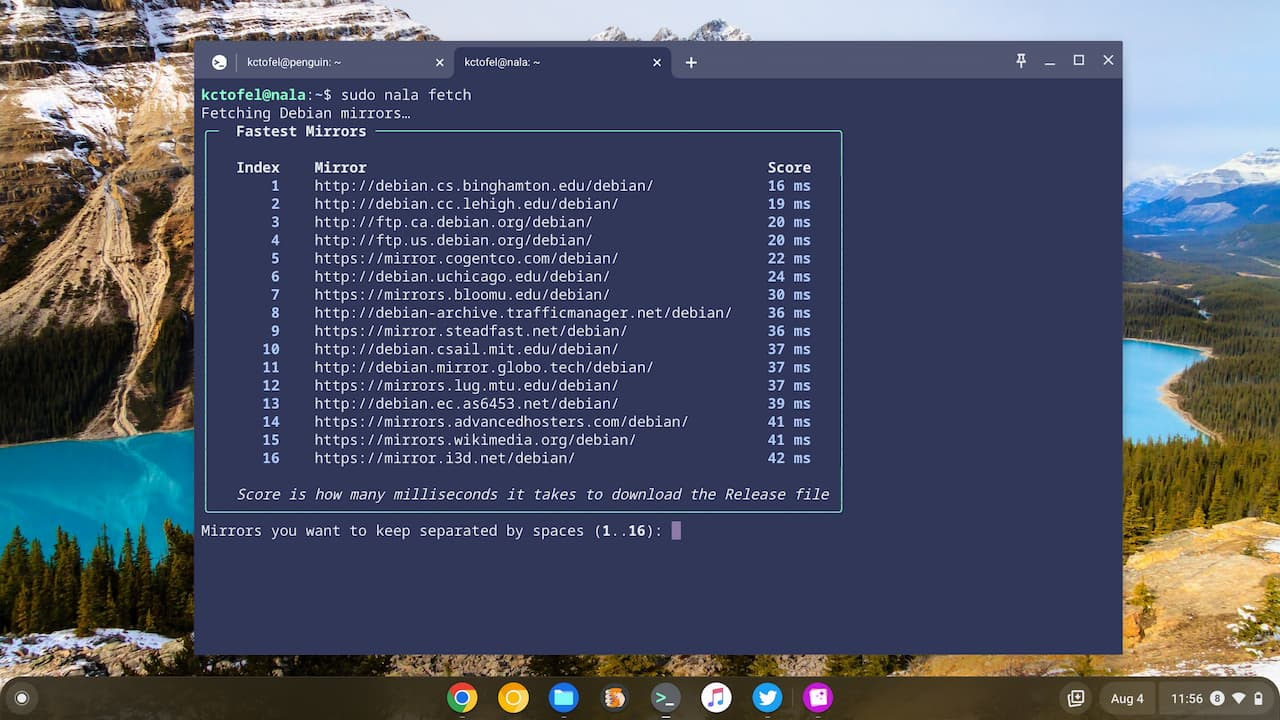Click the trafficmanager.net mirror URL

tap(523, 313)
